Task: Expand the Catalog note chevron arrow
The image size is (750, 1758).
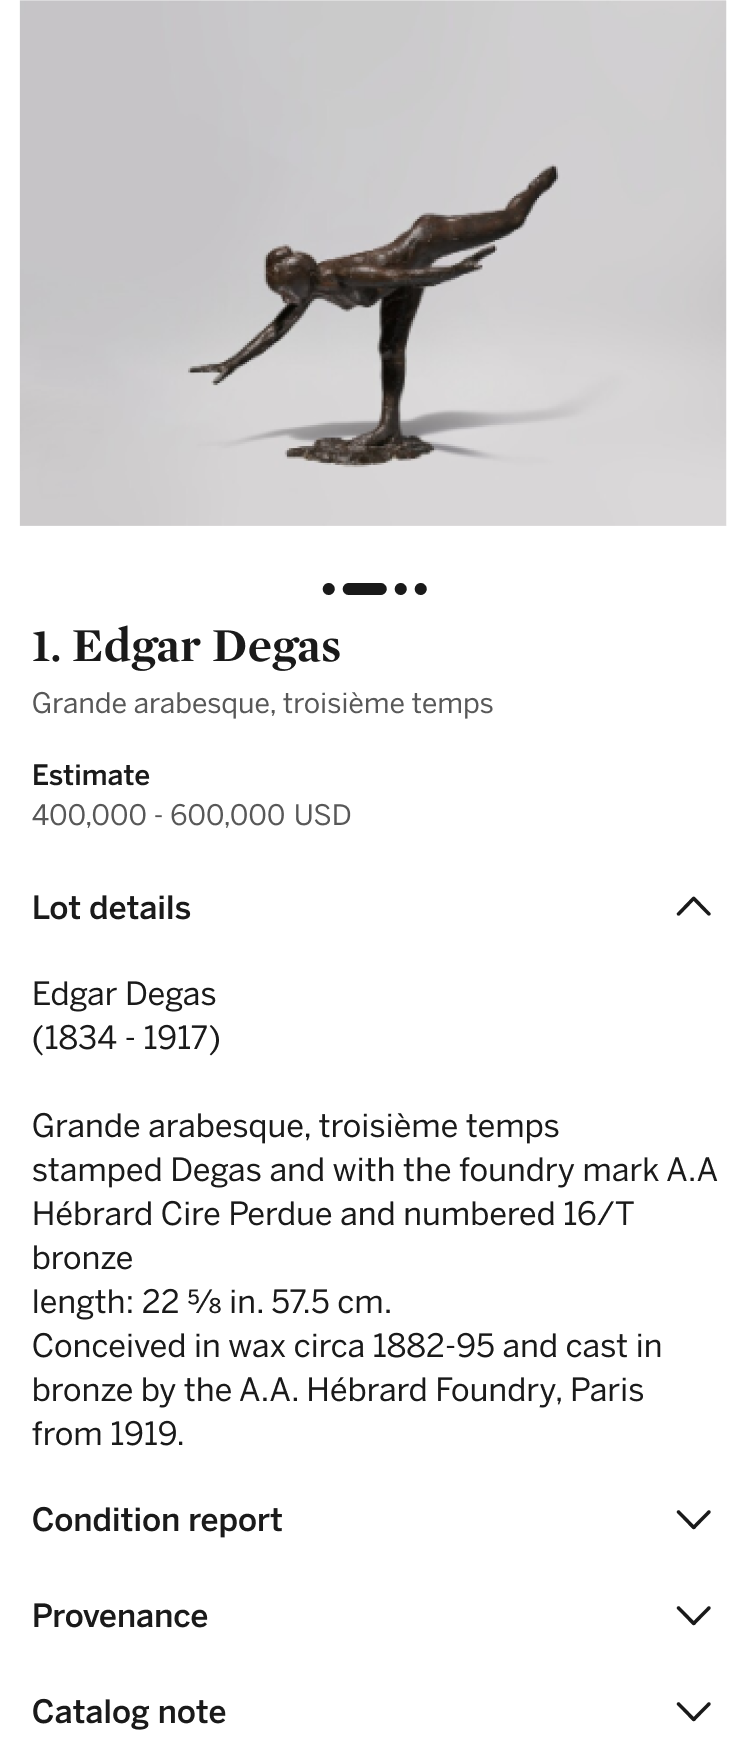Action: 693,1712
